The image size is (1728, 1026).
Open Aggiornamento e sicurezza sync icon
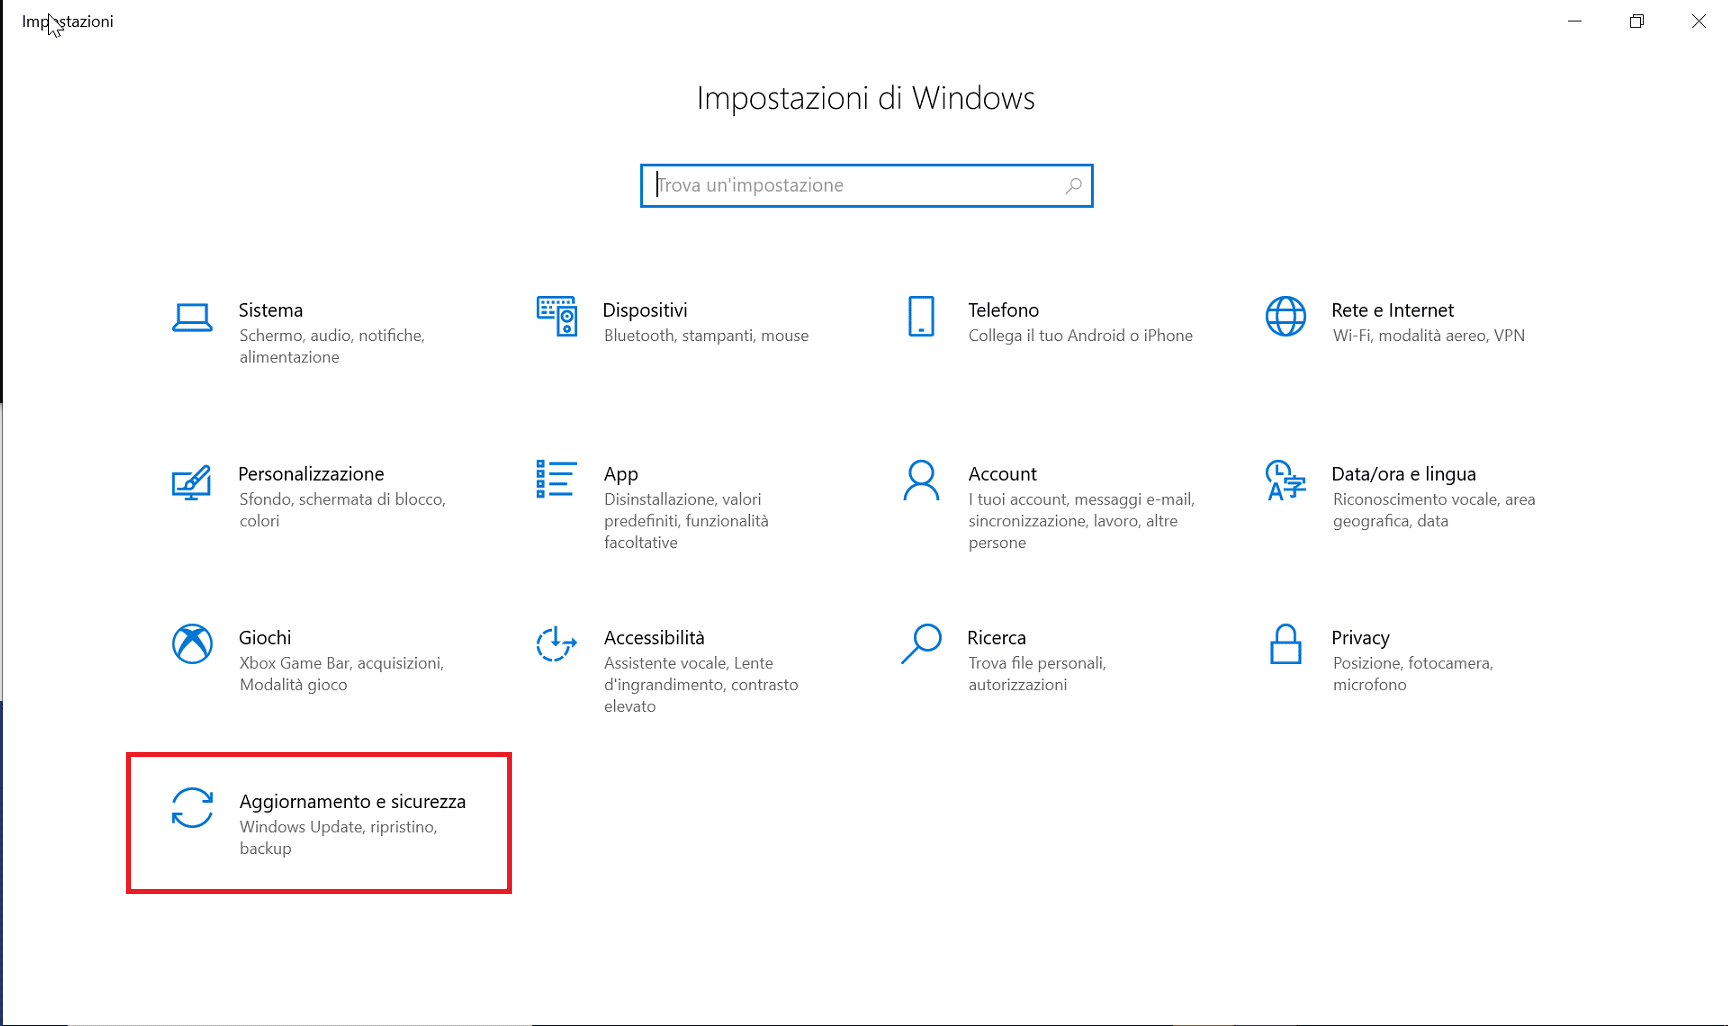(x=192, y=808)
